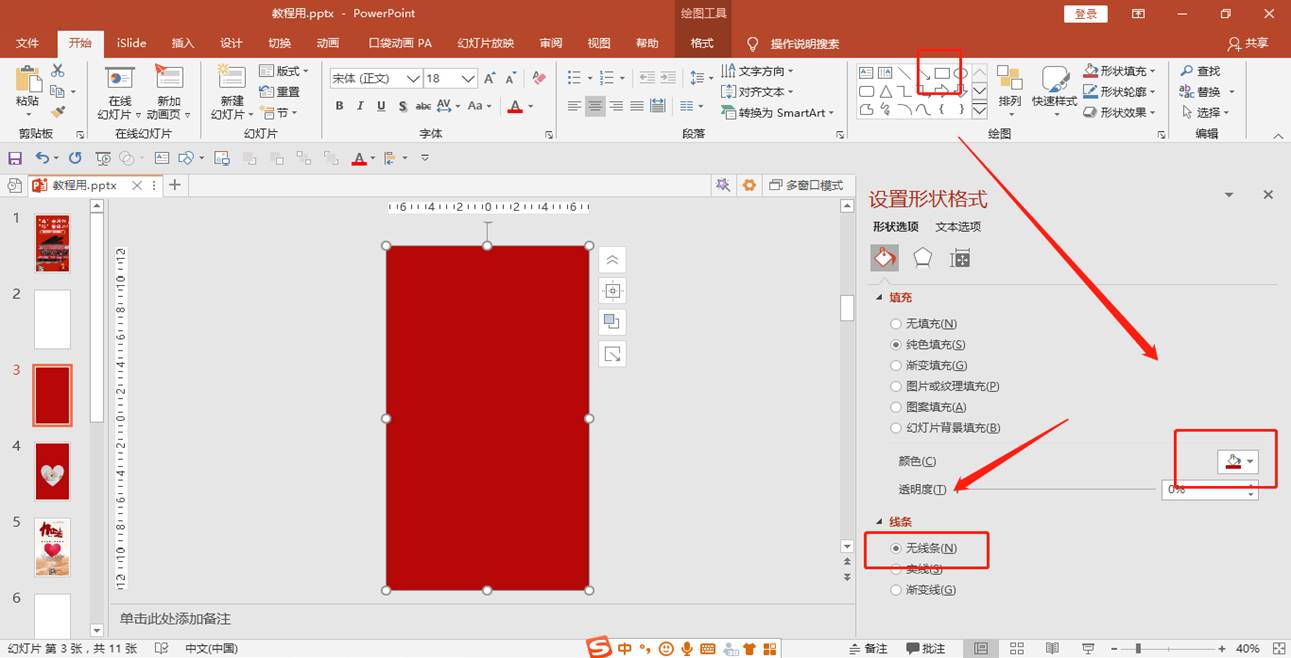Viewport: 1291px width, 658px height.
Task: Select slide 4 thumbnail with heart
Action: coord(52,471)
